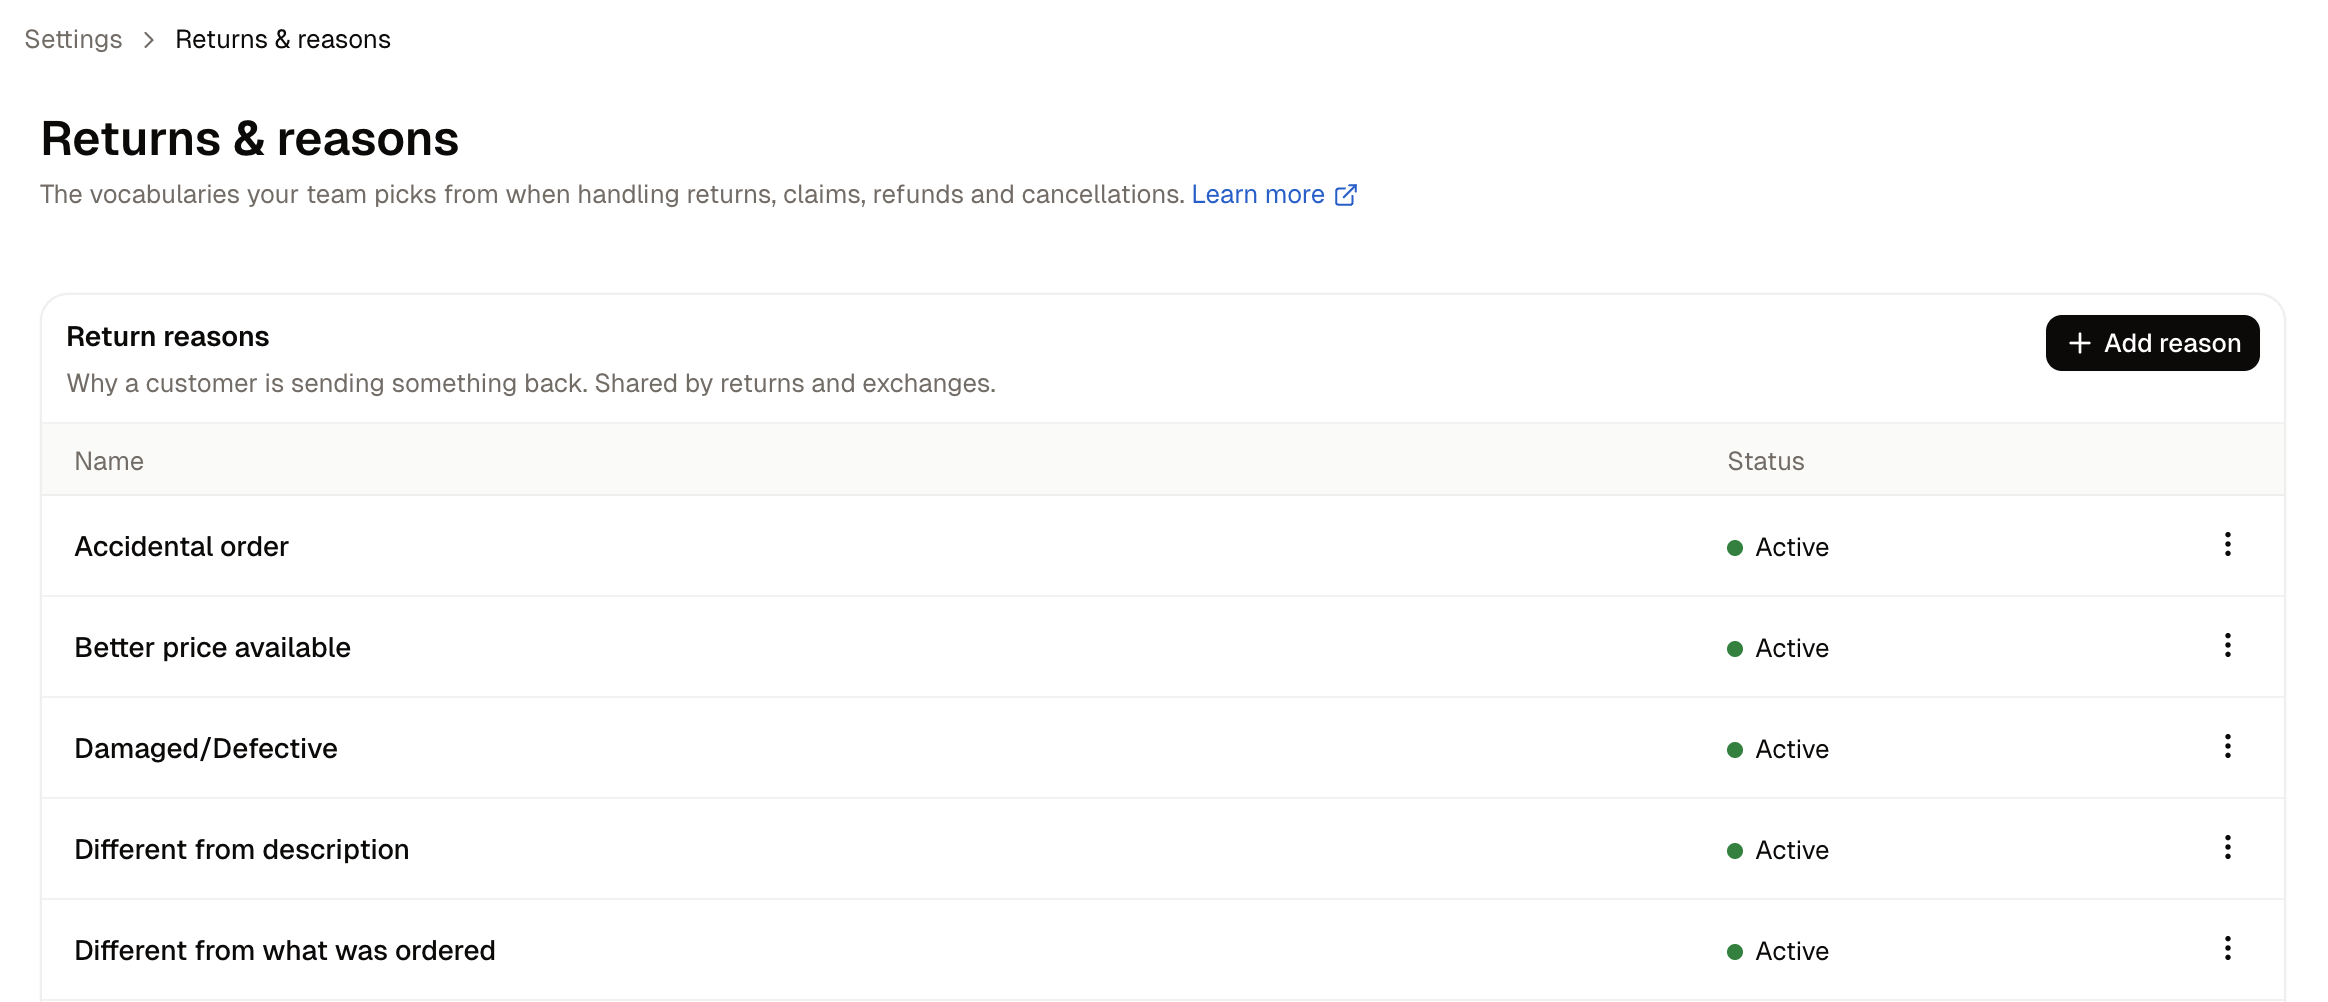Click Active status of Different from what was ordered
The width and height of the screenshot is (2328, 1002).
point(1778,951)
